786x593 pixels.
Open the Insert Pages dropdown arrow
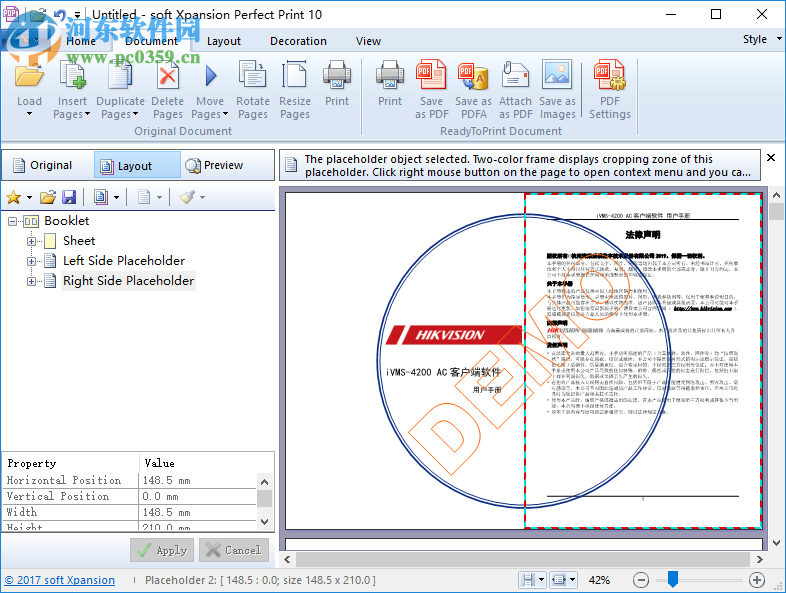tap(87, 114)
